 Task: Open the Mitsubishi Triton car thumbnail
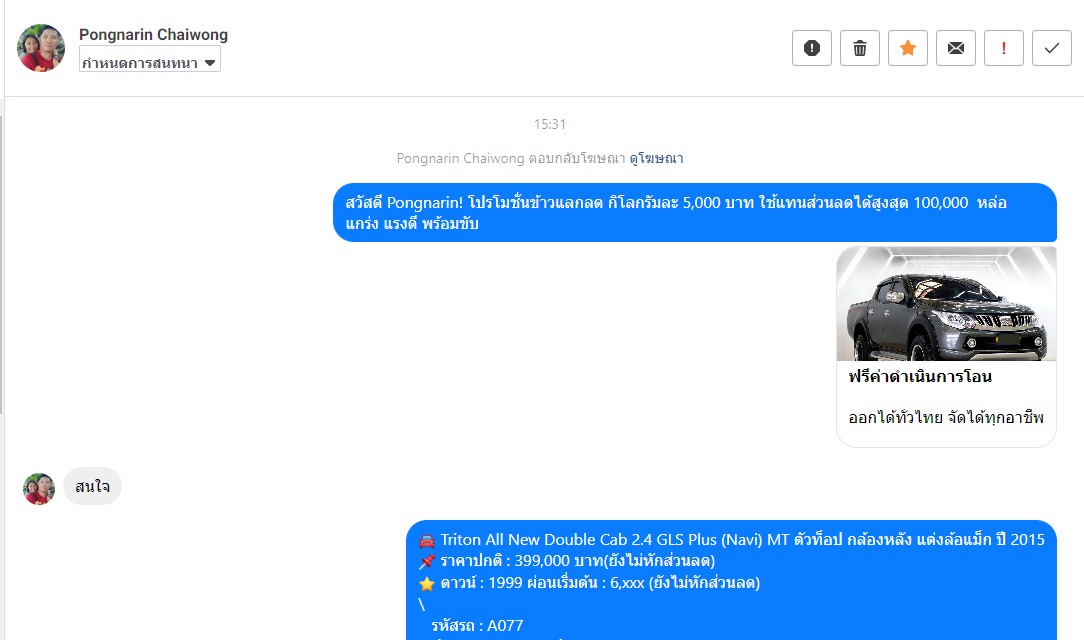[946, 304]
